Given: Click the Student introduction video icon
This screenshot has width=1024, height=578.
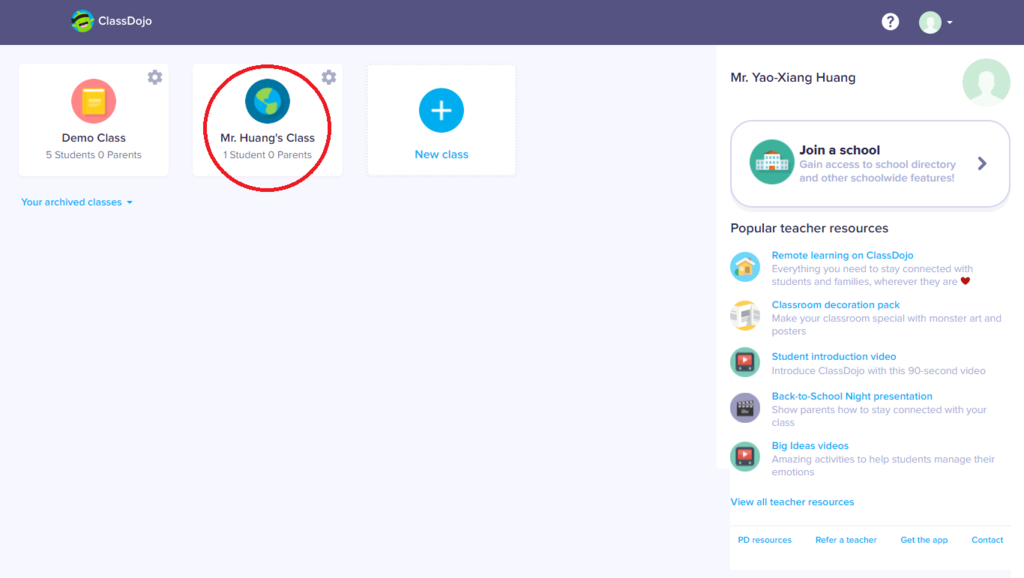Looking at the screenshot, I should pos(745,362).
